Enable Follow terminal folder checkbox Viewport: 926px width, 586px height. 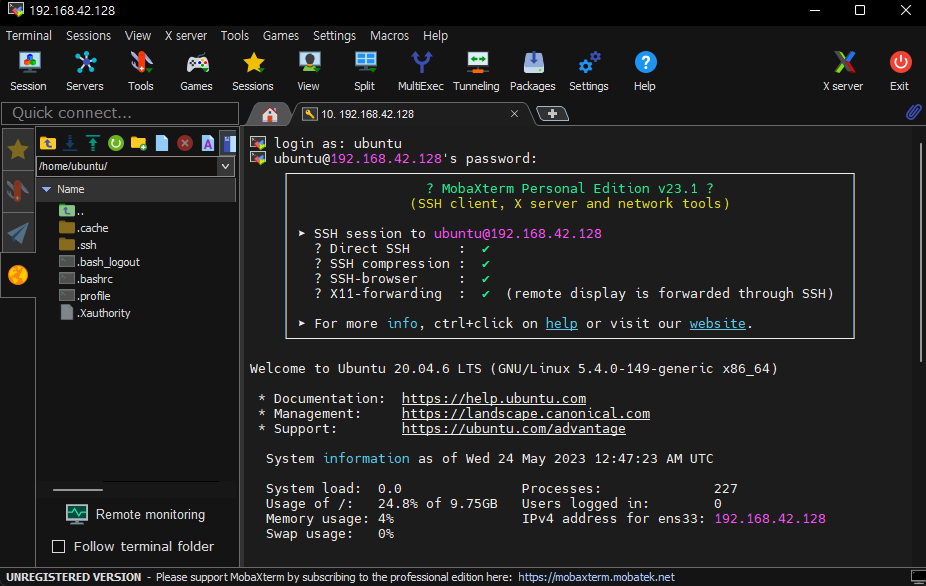[58, 546]
